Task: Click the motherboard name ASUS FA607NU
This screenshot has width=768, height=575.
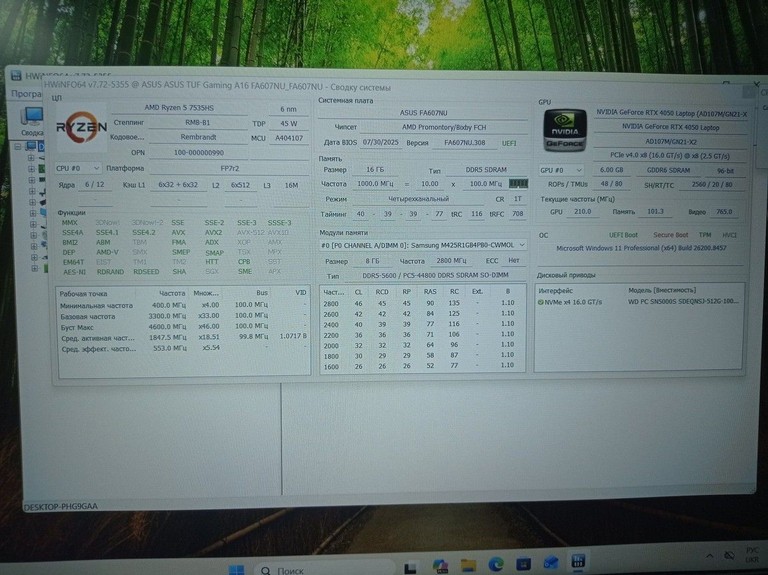Action: tap(423, 113)
